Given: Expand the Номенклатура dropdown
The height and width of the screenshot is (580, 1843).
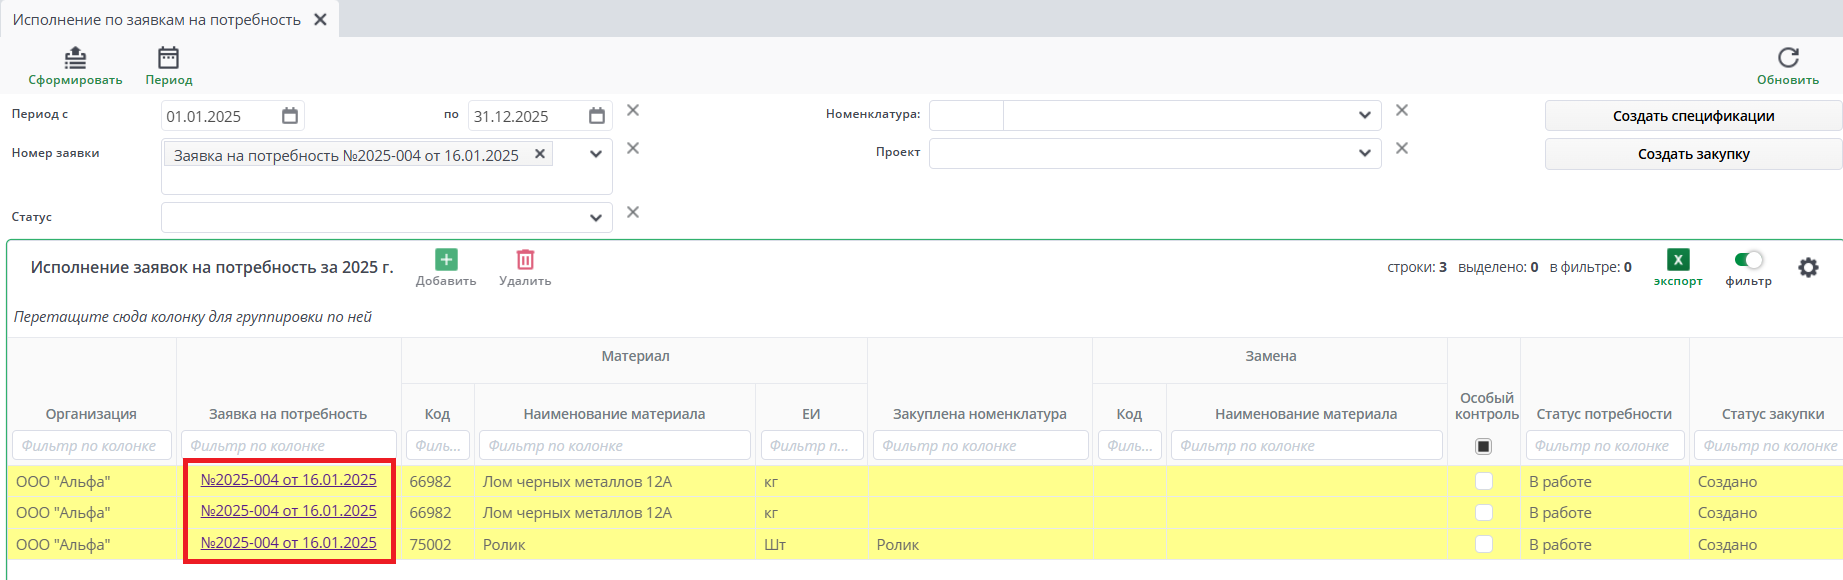Looking at the screenshot, I should click(x=1365, y=115).
